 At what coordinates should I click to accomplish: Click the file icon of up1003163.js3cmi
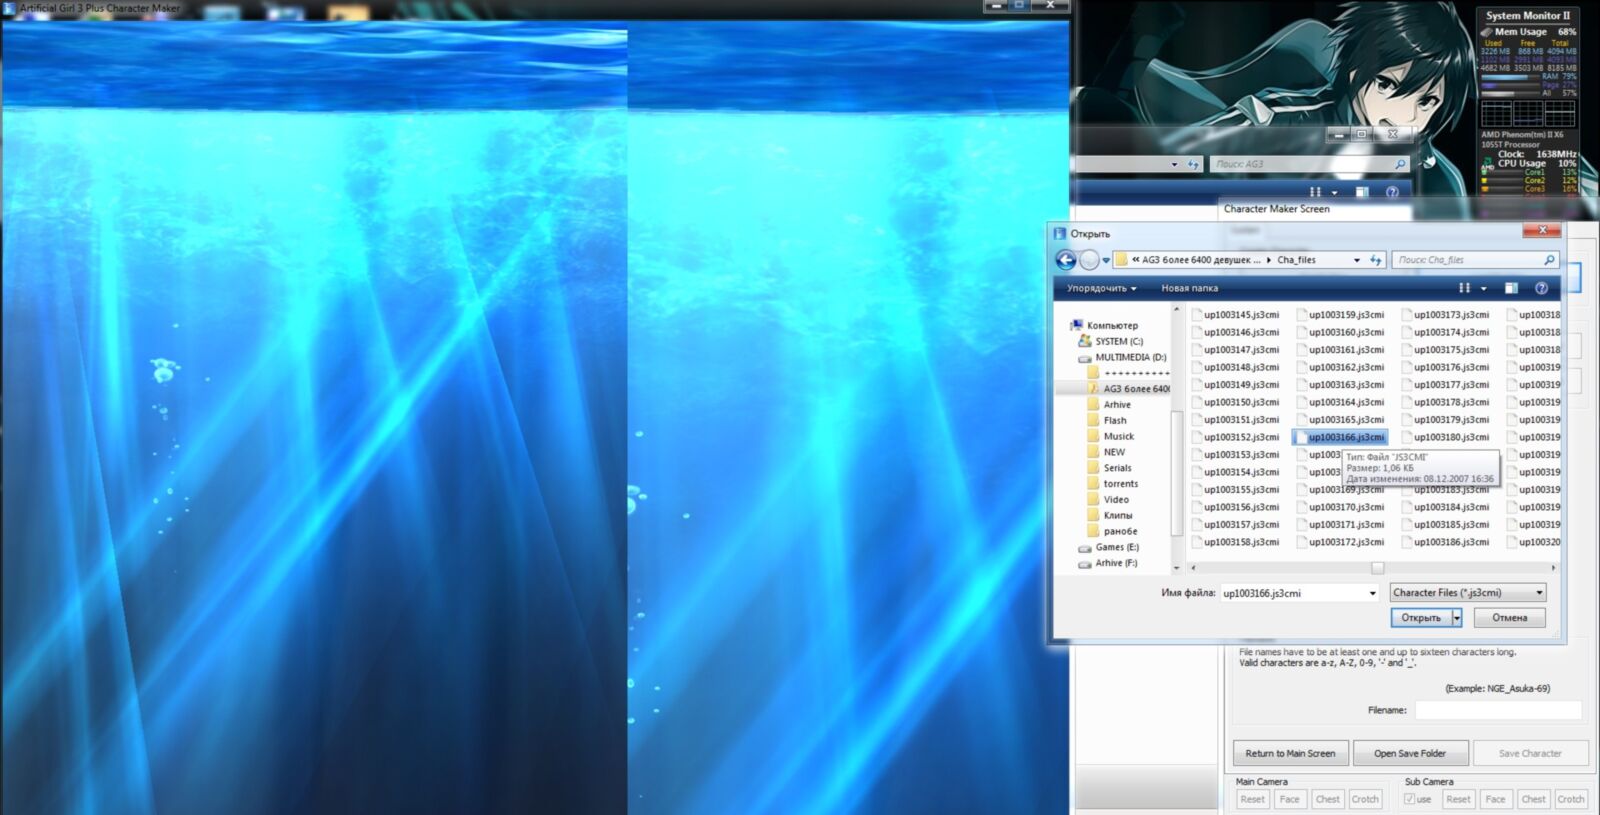coord(1301,385)
